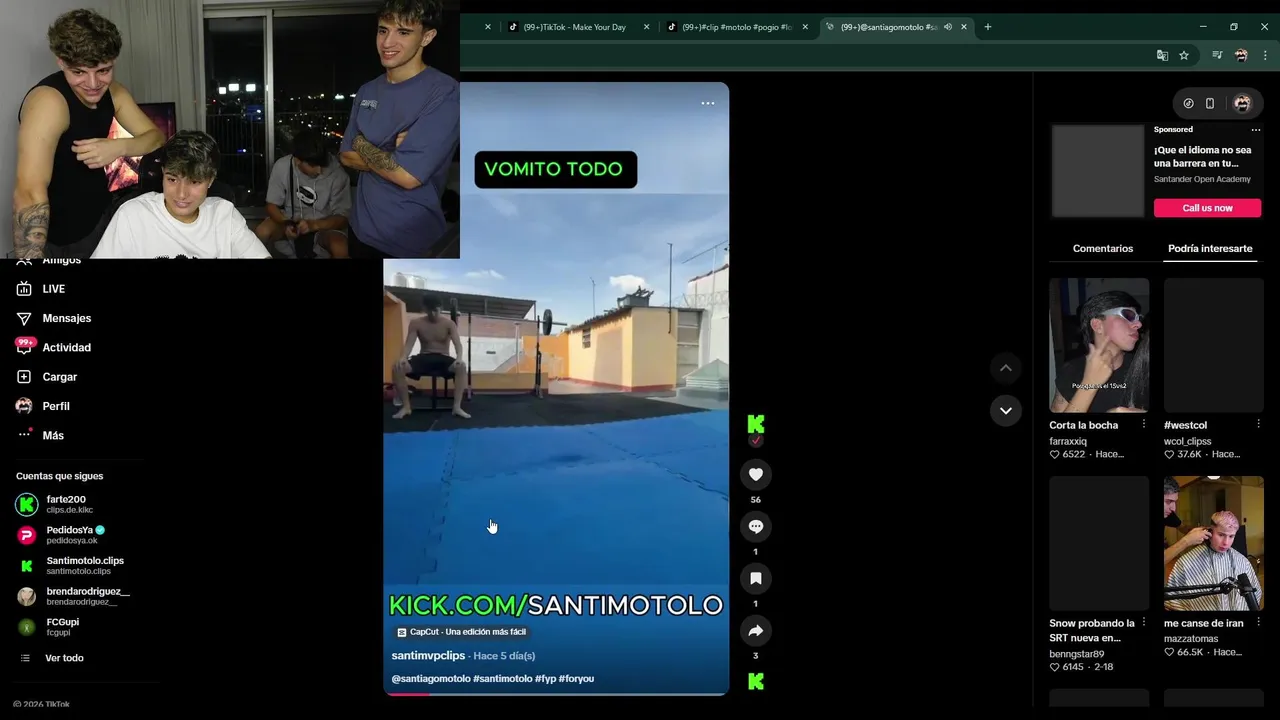1280x720 pixels.
Task: Open benngstar89 author name
Action: tap(1077, 654)
